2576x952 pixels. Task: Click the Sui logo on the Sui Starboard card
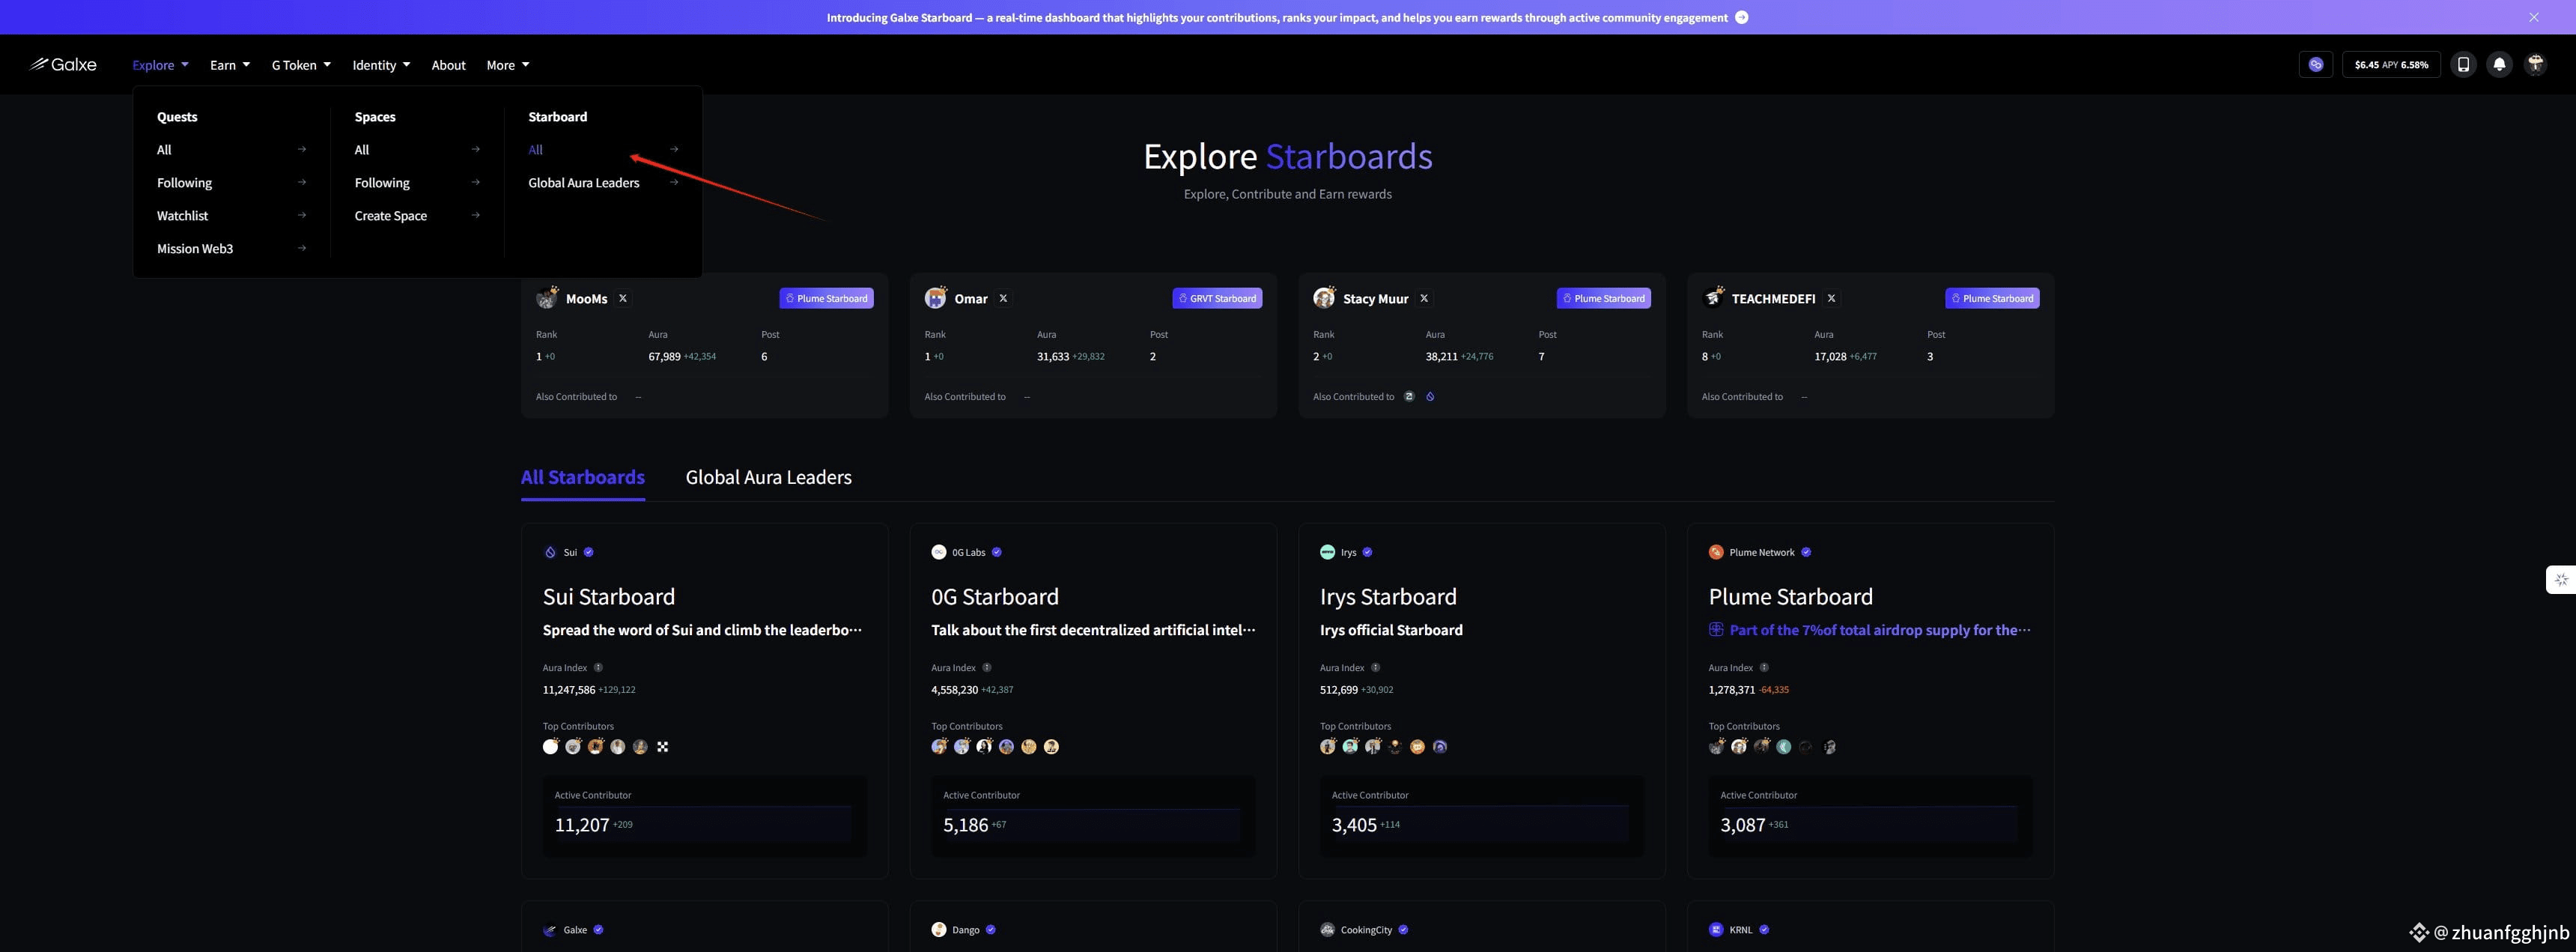coord(550,552)
